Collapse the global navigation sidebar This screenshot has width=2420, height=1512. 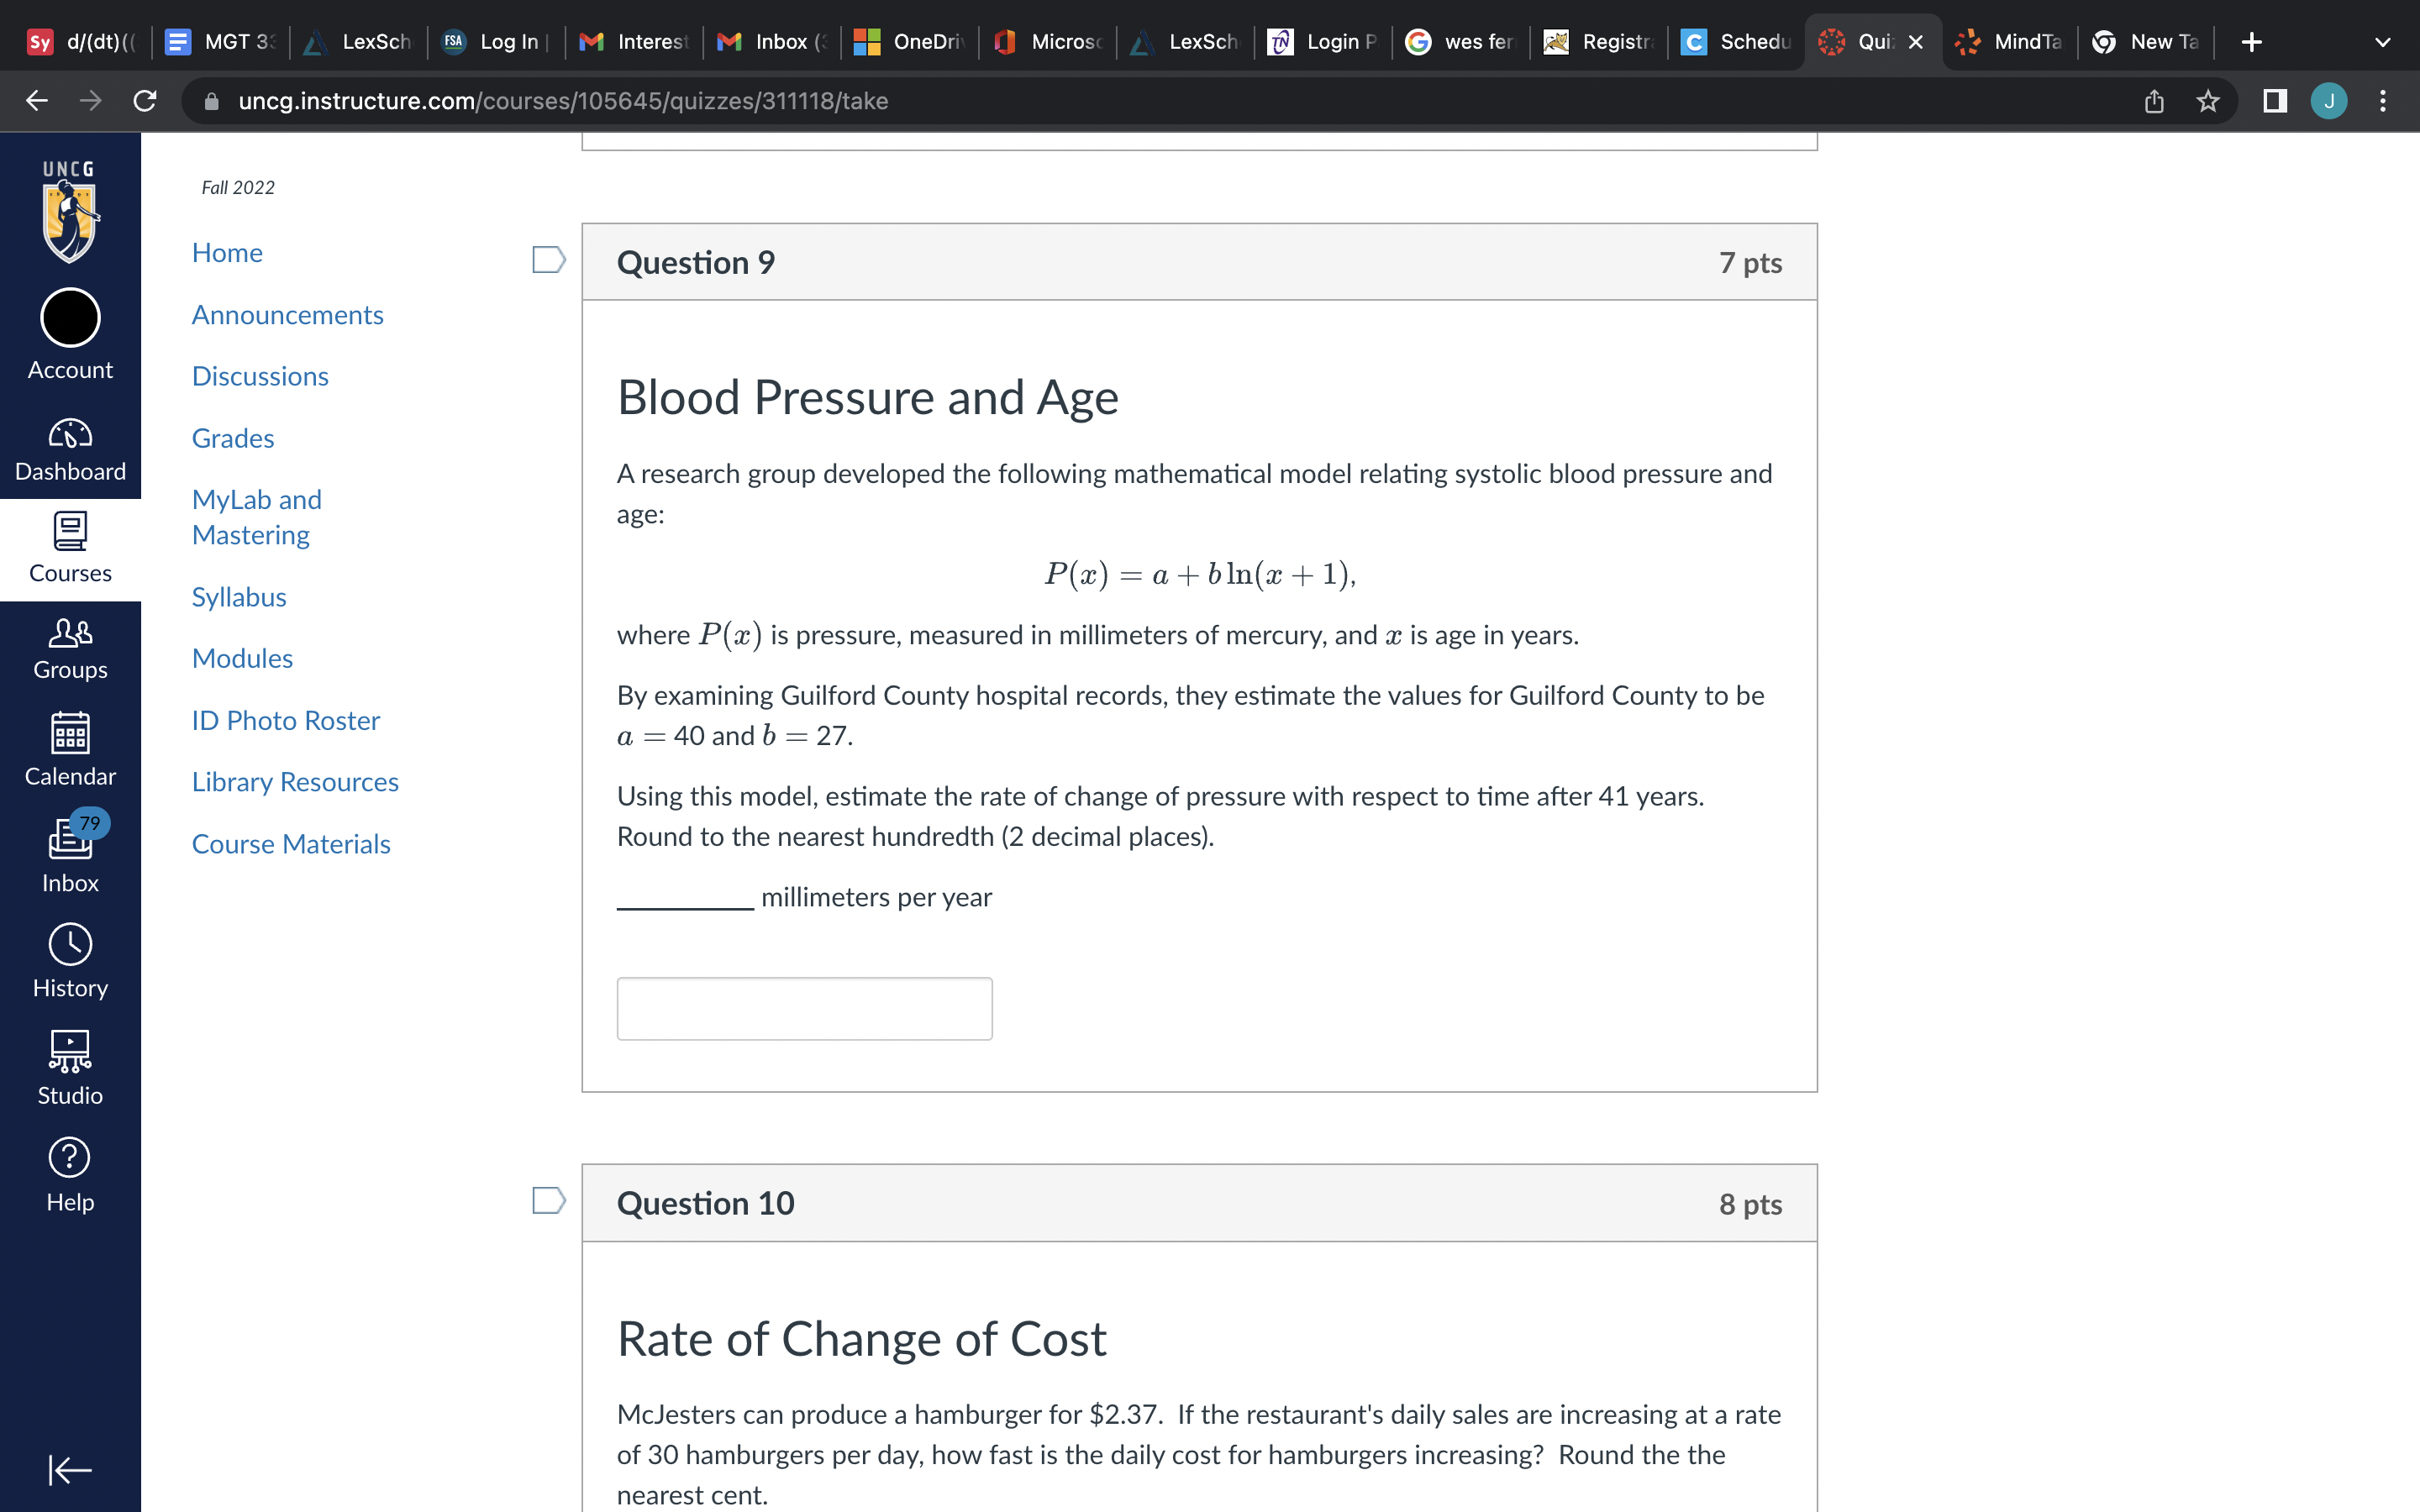coord(70,1469)
